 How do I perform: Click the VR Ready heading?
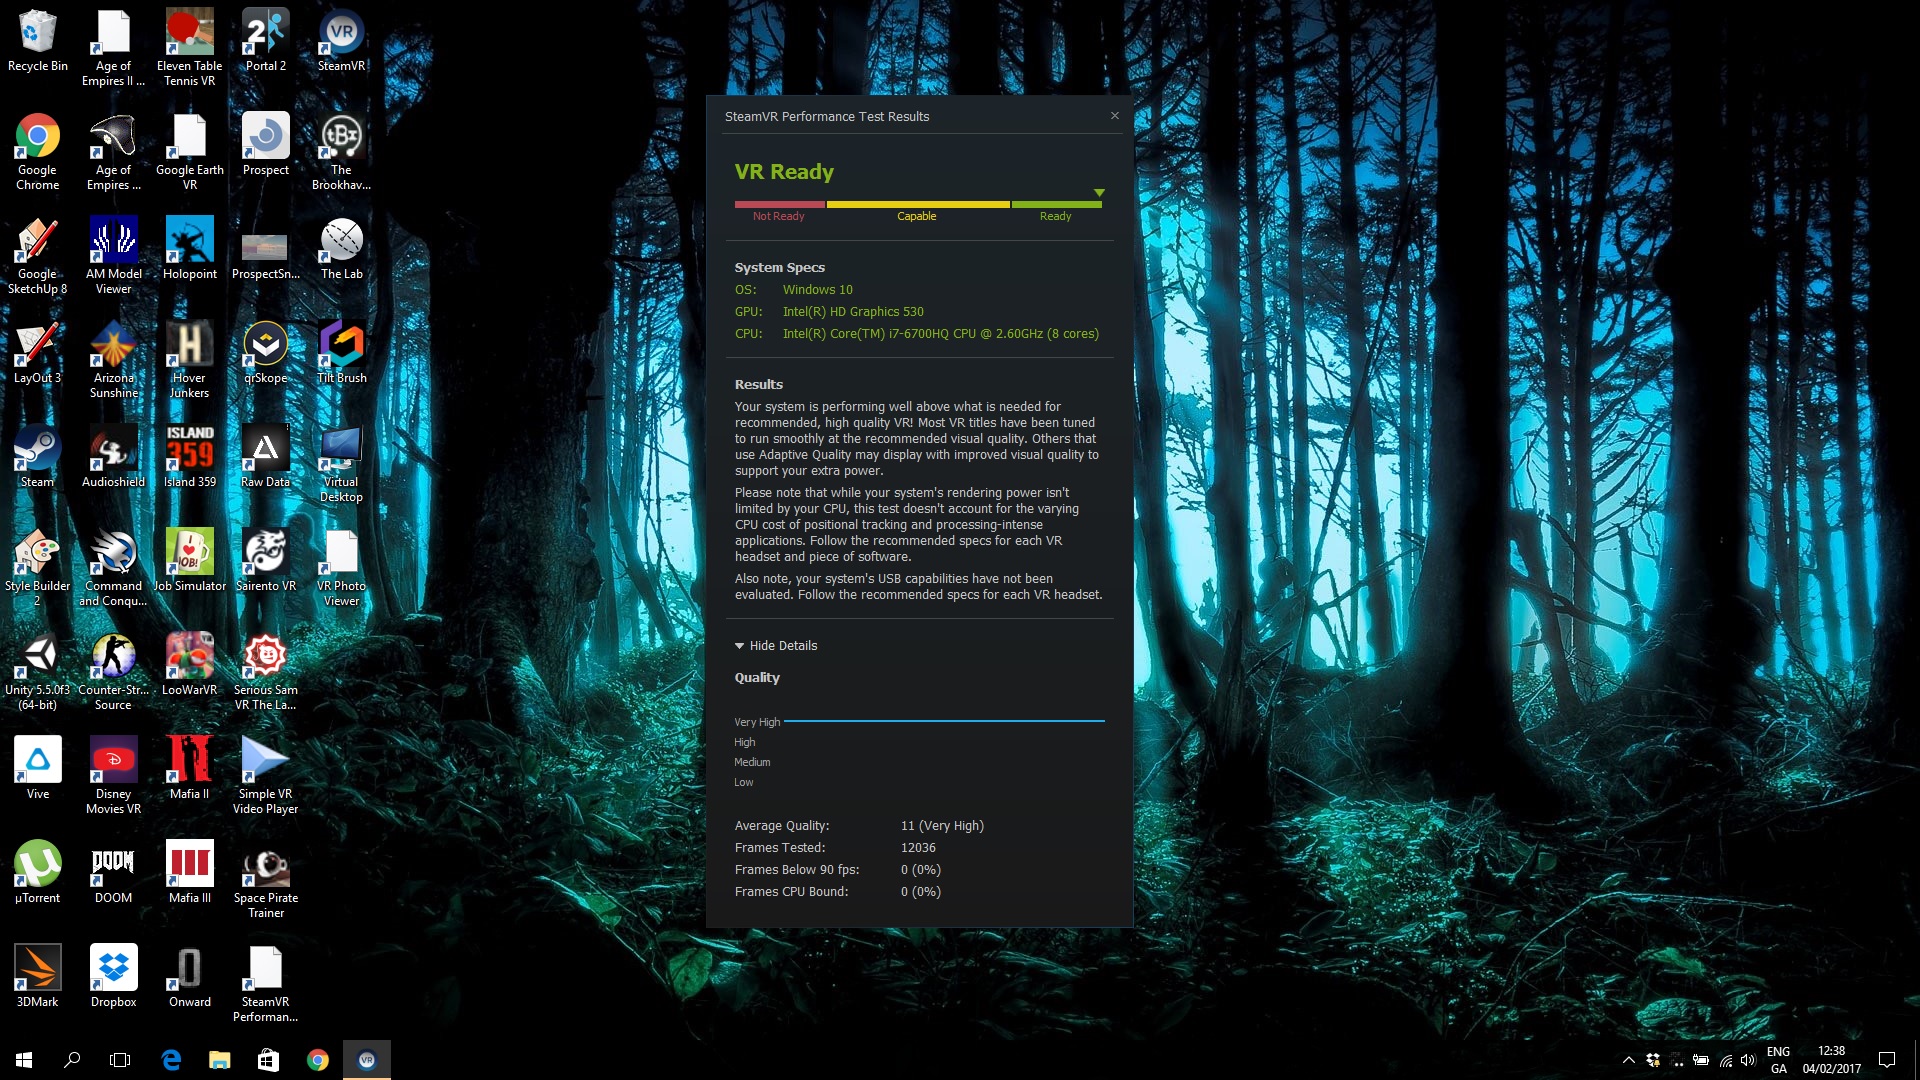784,172
